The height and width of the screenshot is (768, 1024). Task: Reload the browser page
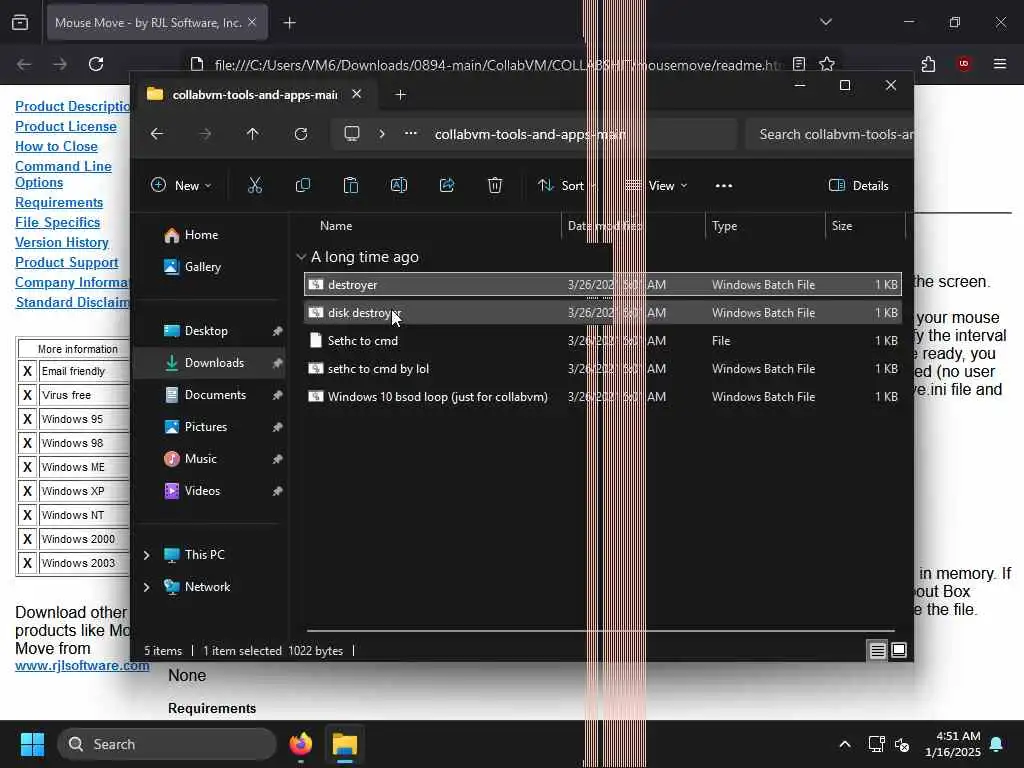[96, 64]
